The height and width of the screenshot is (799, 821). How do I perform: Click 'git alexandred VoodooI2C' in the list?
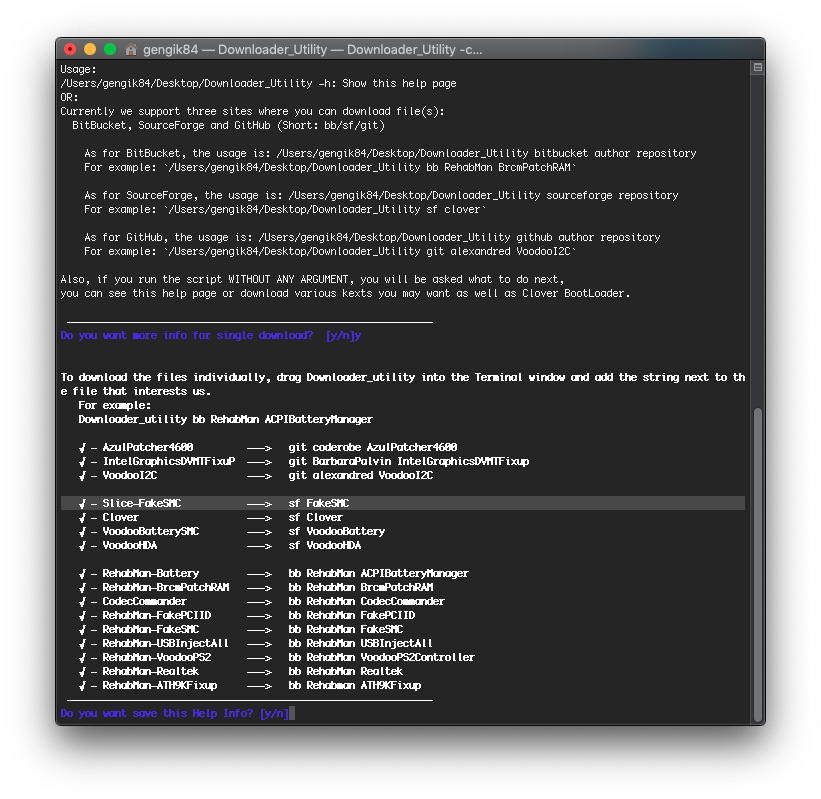361,475
